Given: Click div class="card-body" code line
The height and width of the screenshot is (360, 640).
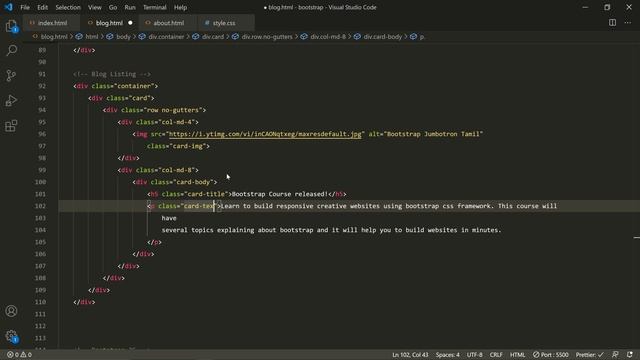Looking at the screenshot, I should [175, 182].
